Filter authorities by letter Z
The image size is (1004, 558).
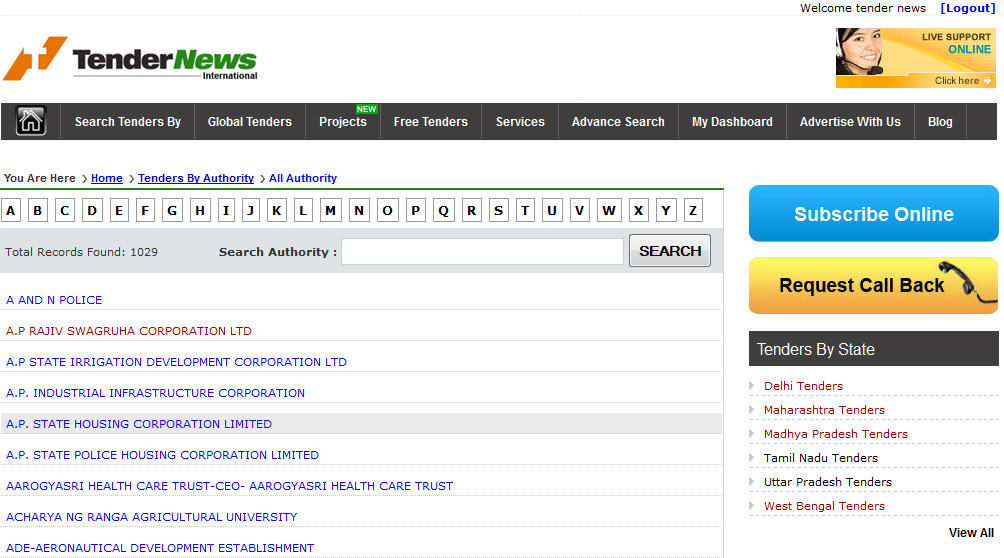tap(693, 210)
